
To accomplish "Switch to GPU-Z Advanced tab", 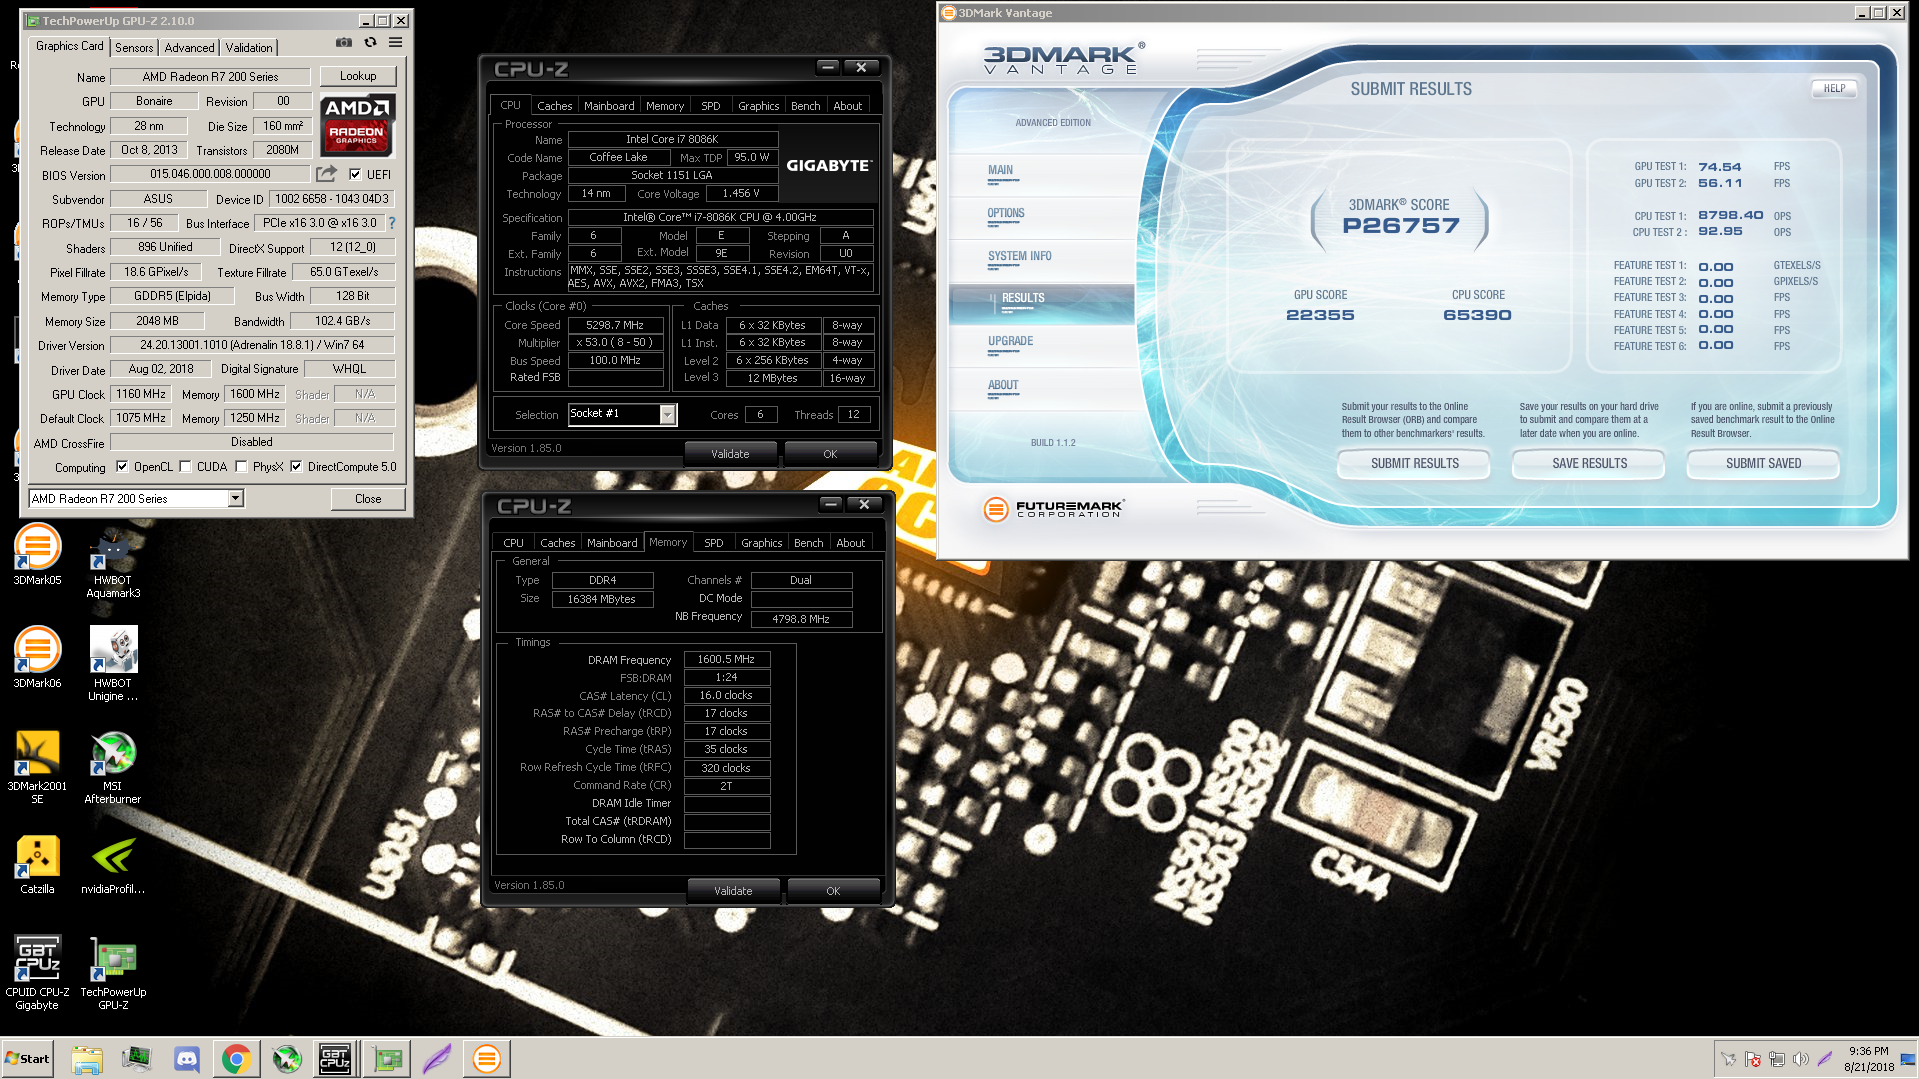I will pyautogui.click(x=189, y=47).
